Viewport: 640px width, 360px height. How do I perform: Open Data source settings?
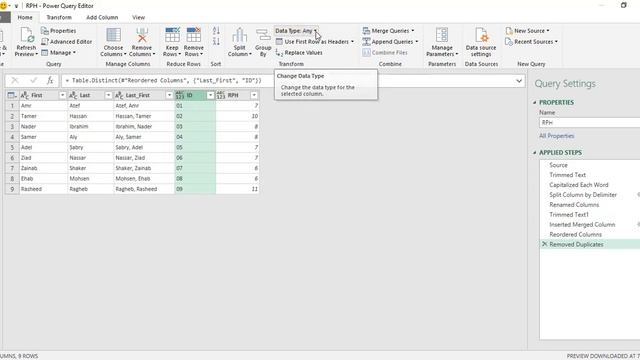tap(481, 42)
